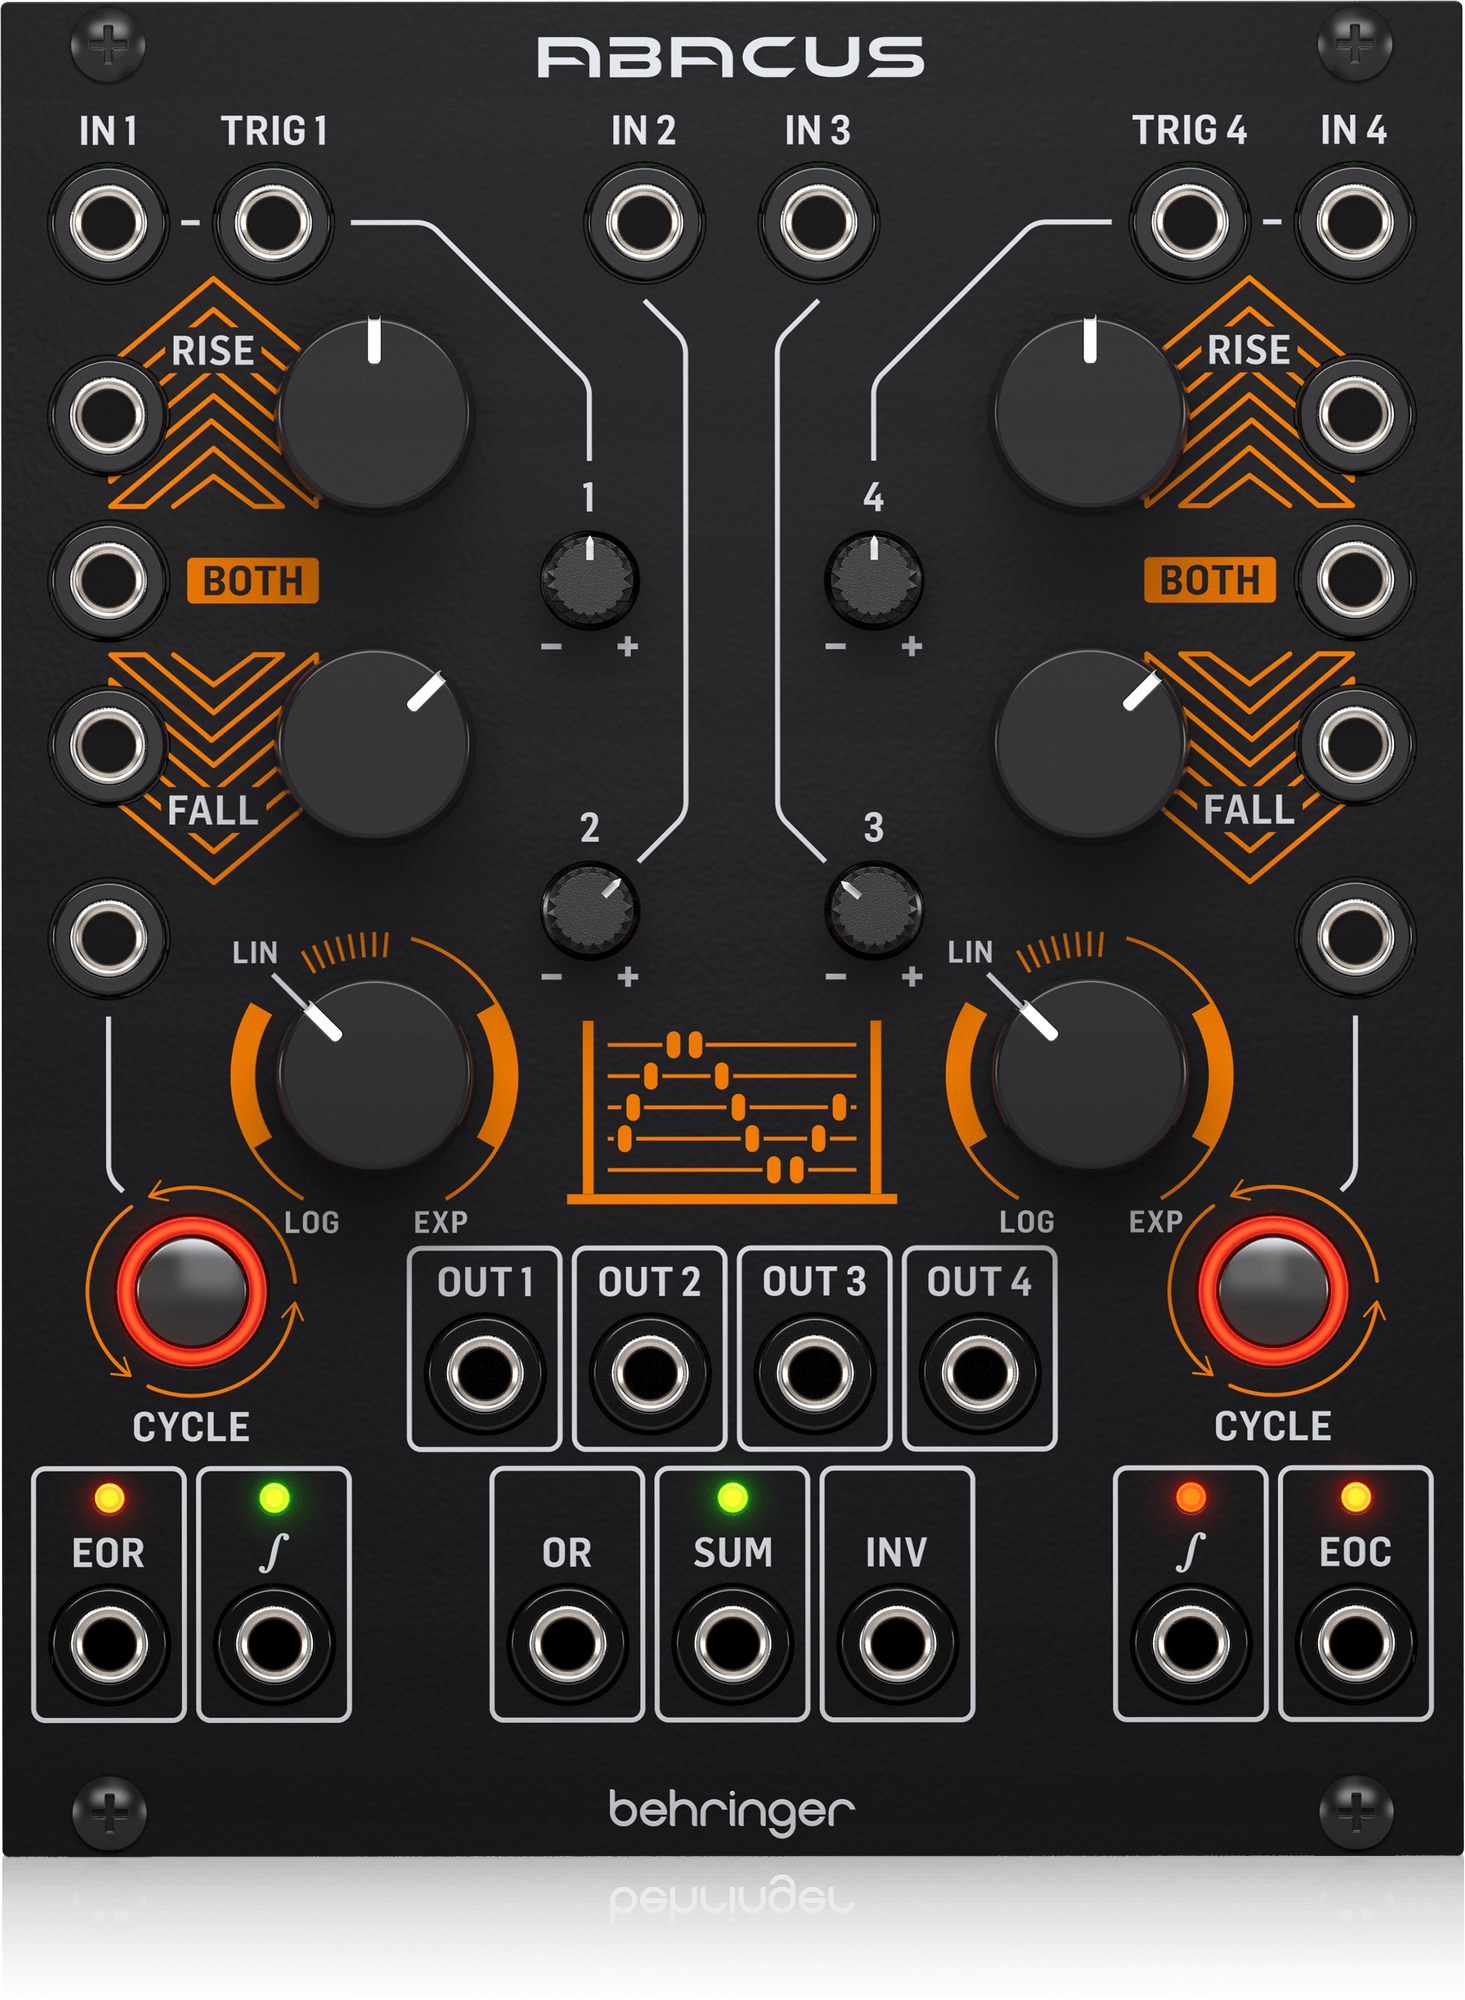
Task: Click the ABACUS title text
Action: pyautogui.click(x=731, y=58)
